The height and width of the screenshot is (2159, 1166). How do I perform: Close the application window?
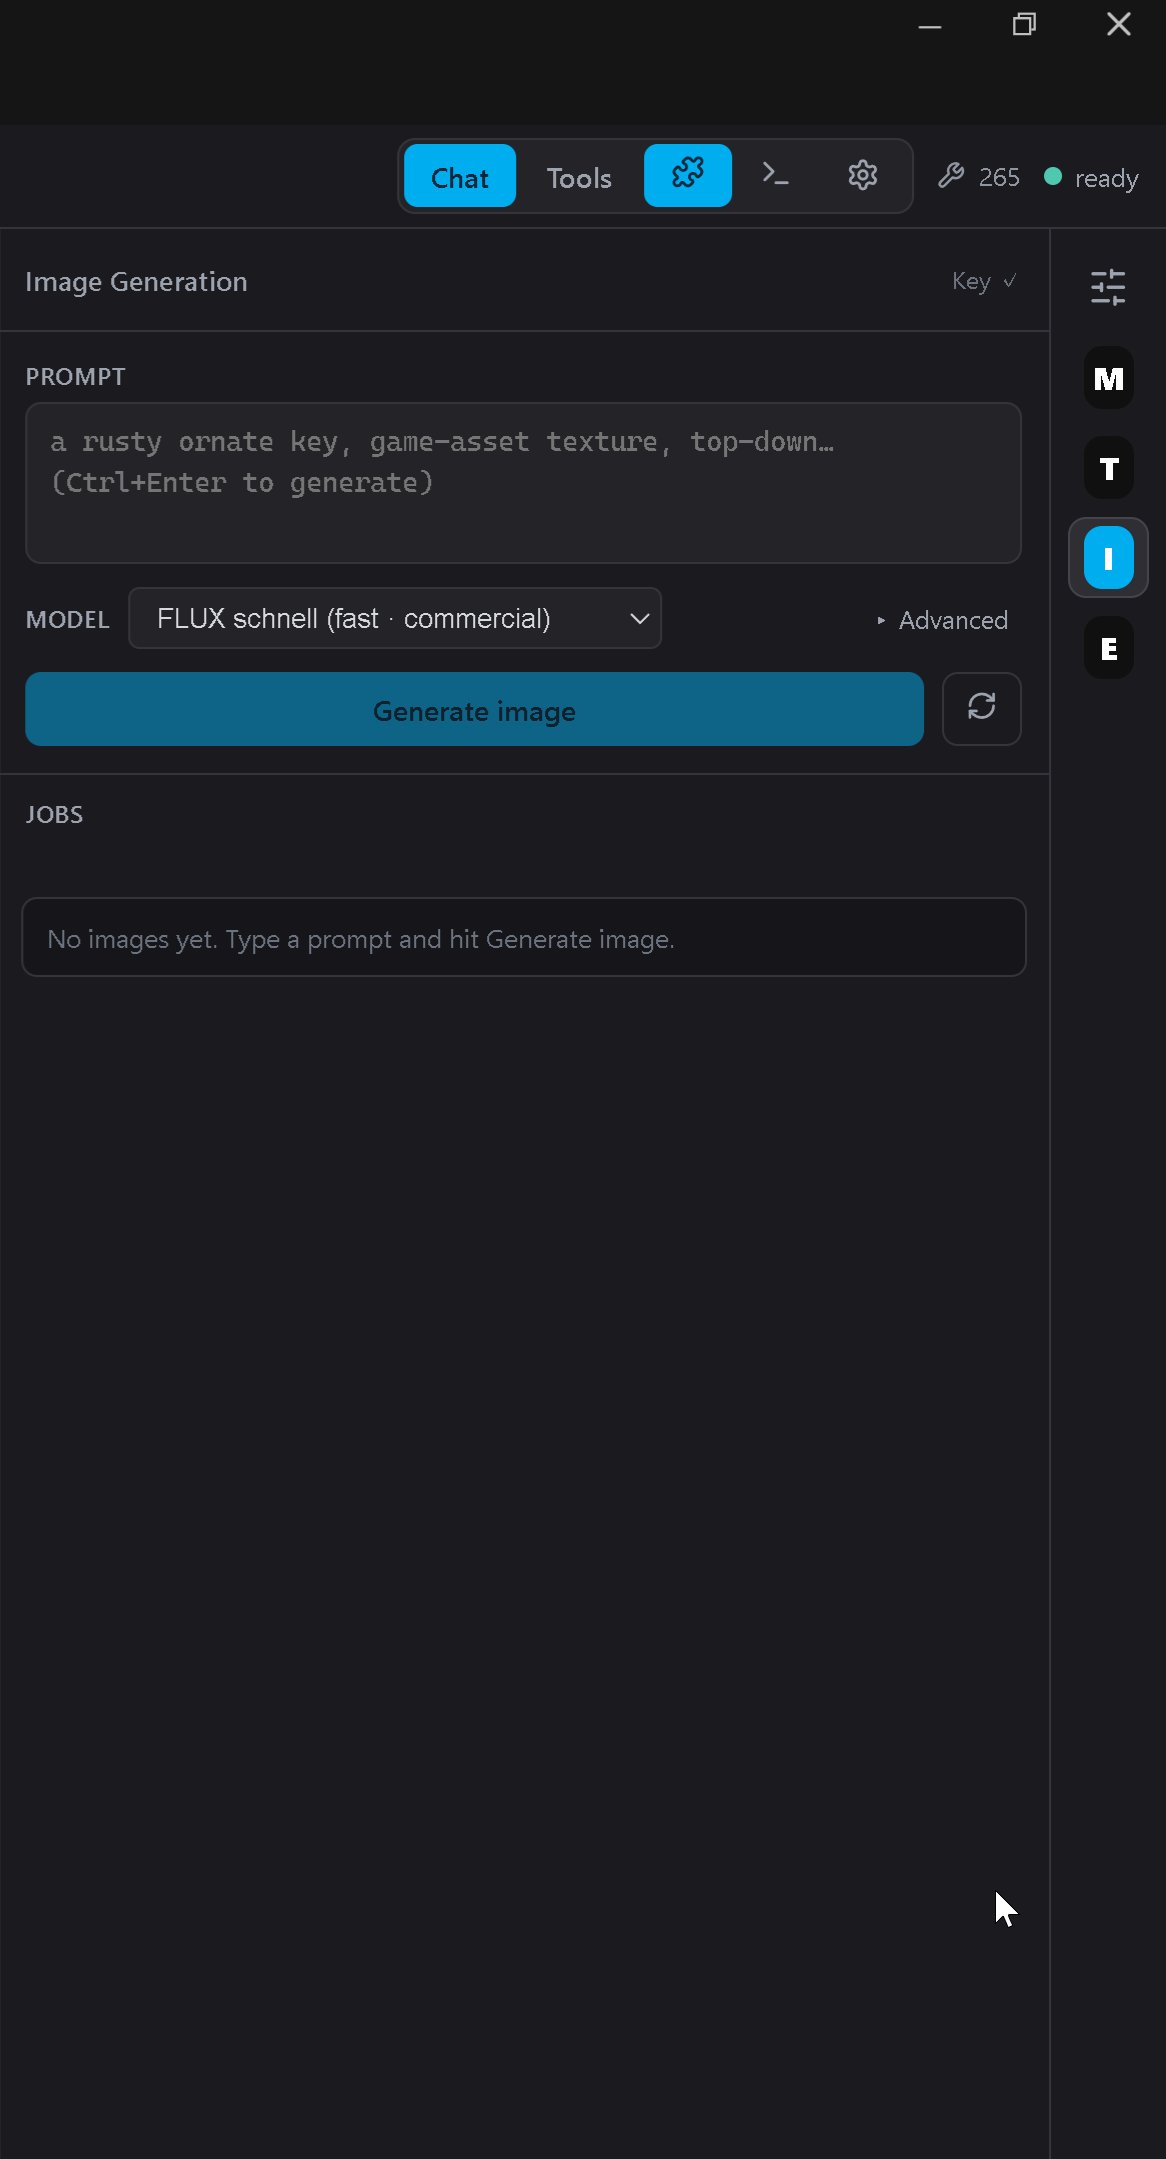point(1119,25)
